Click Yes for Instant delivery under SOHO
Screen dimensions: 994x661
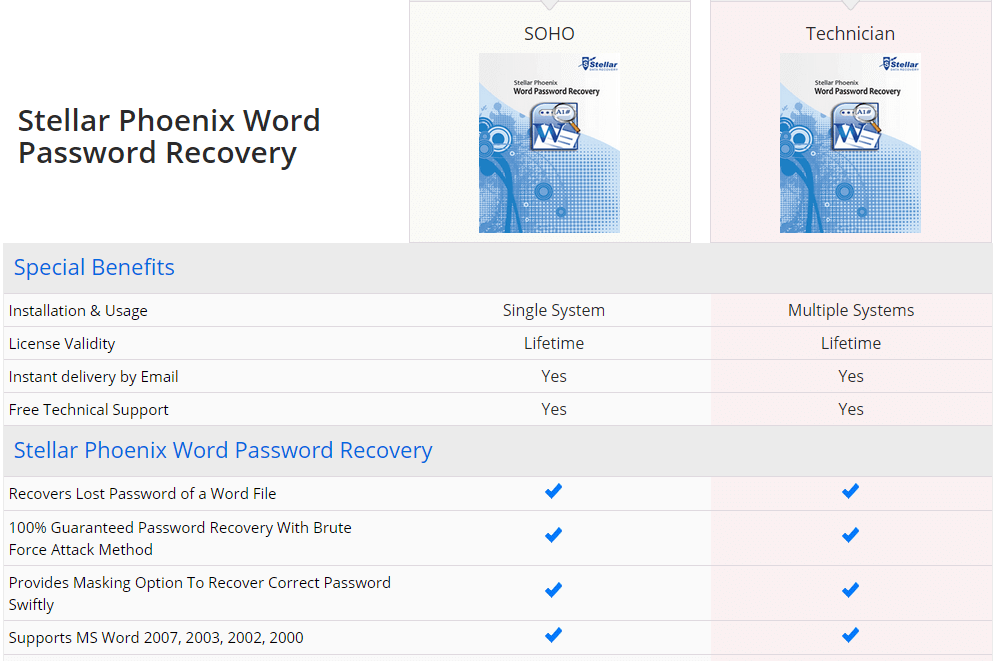[553, 376]
